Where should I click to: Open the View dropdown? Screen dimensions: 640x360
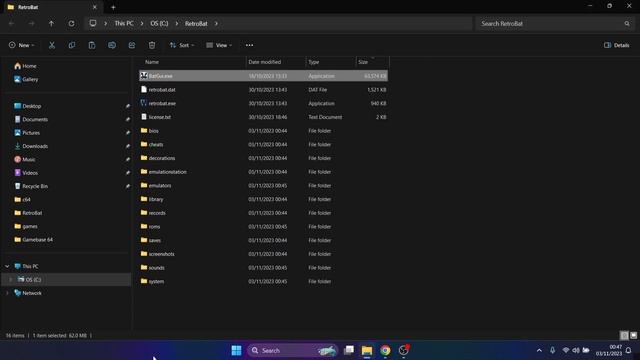(x=219, y=45)
